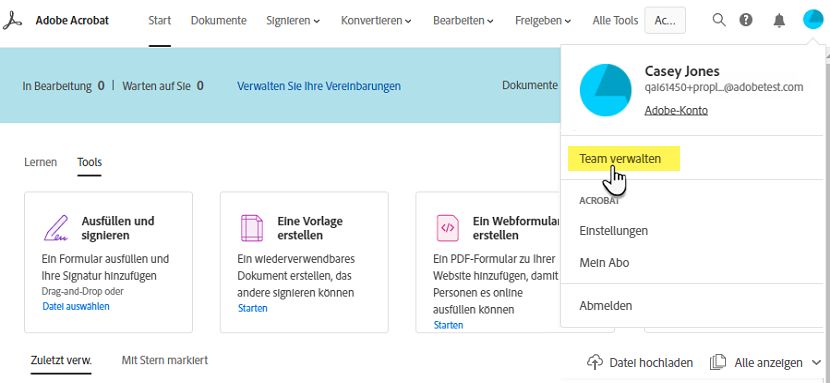
Task: Open the help question mark icon
Action: click(746, 20)
